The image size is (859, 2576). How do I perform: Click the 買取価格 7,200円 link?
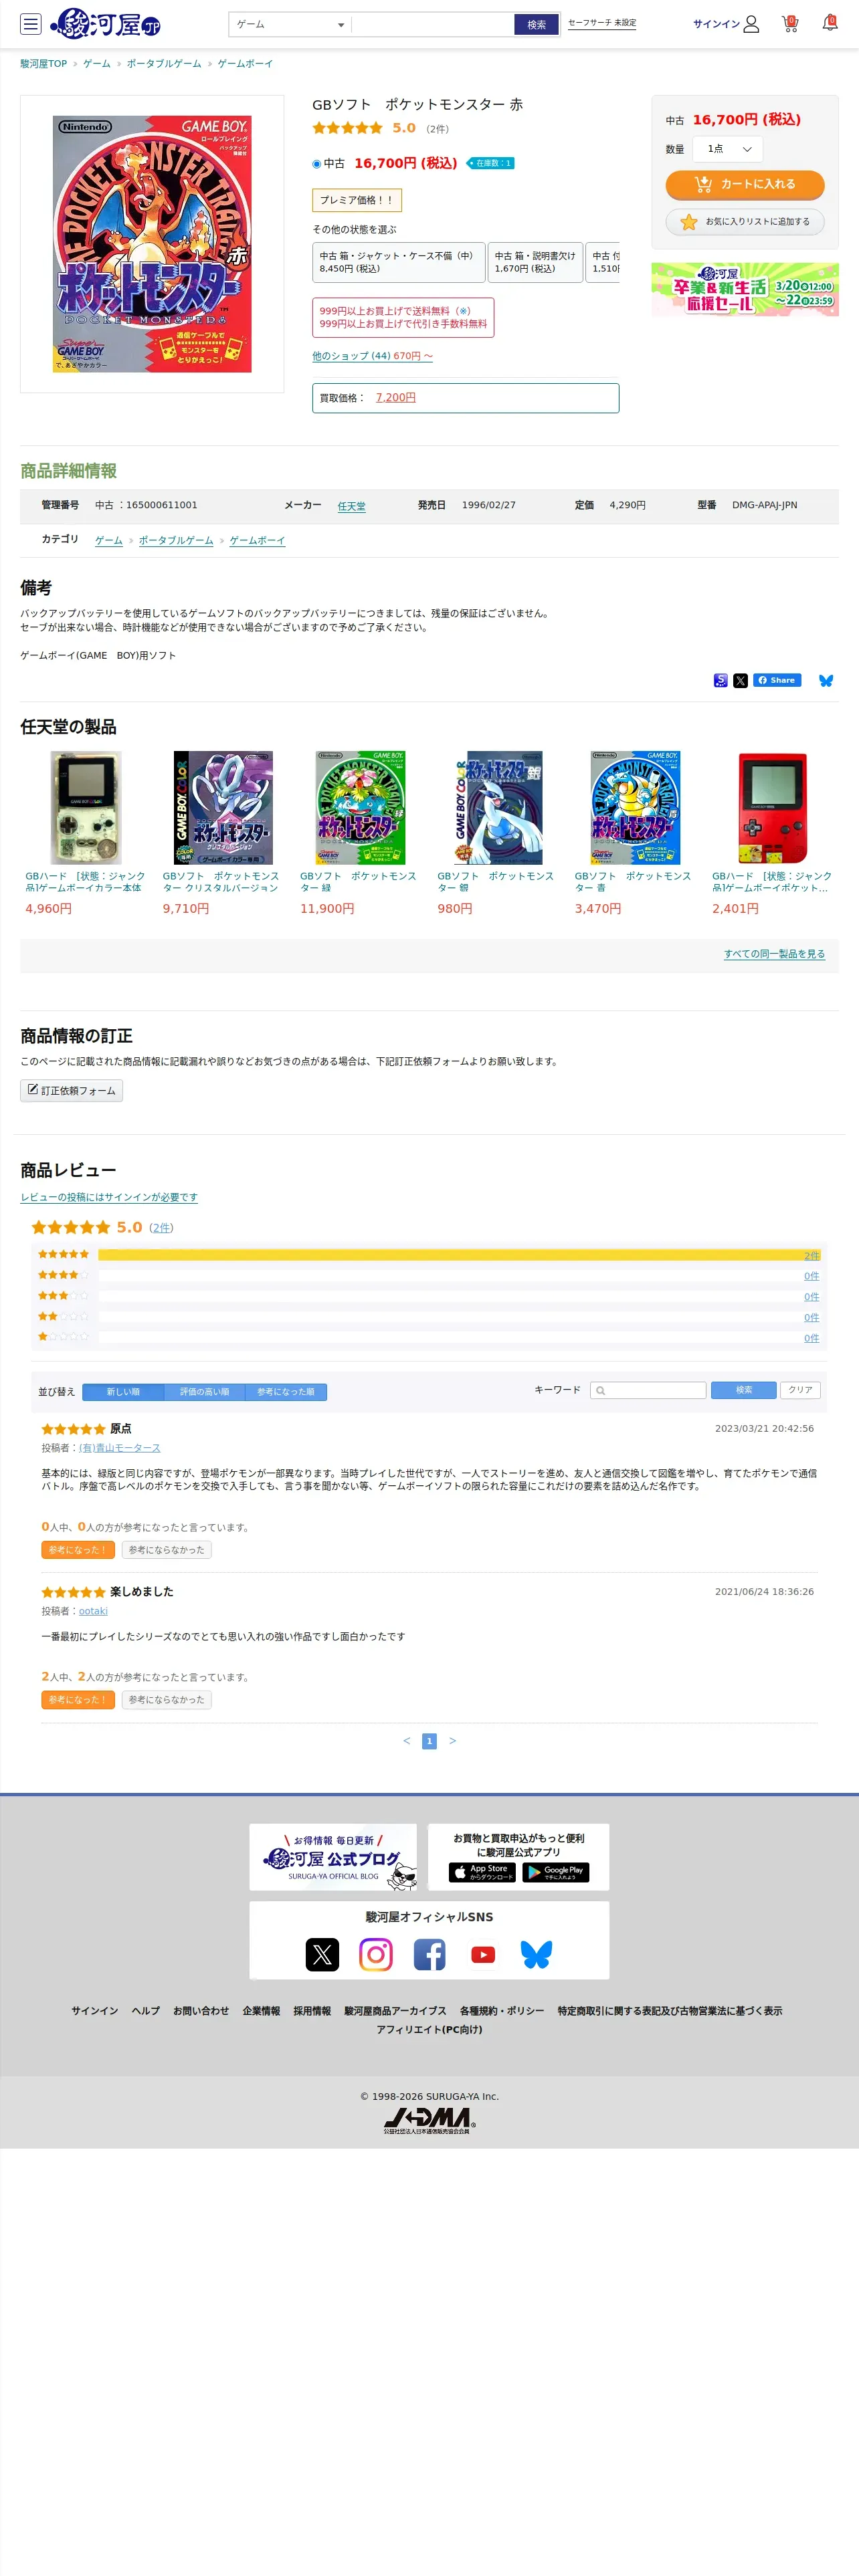(x=396, y=398)
